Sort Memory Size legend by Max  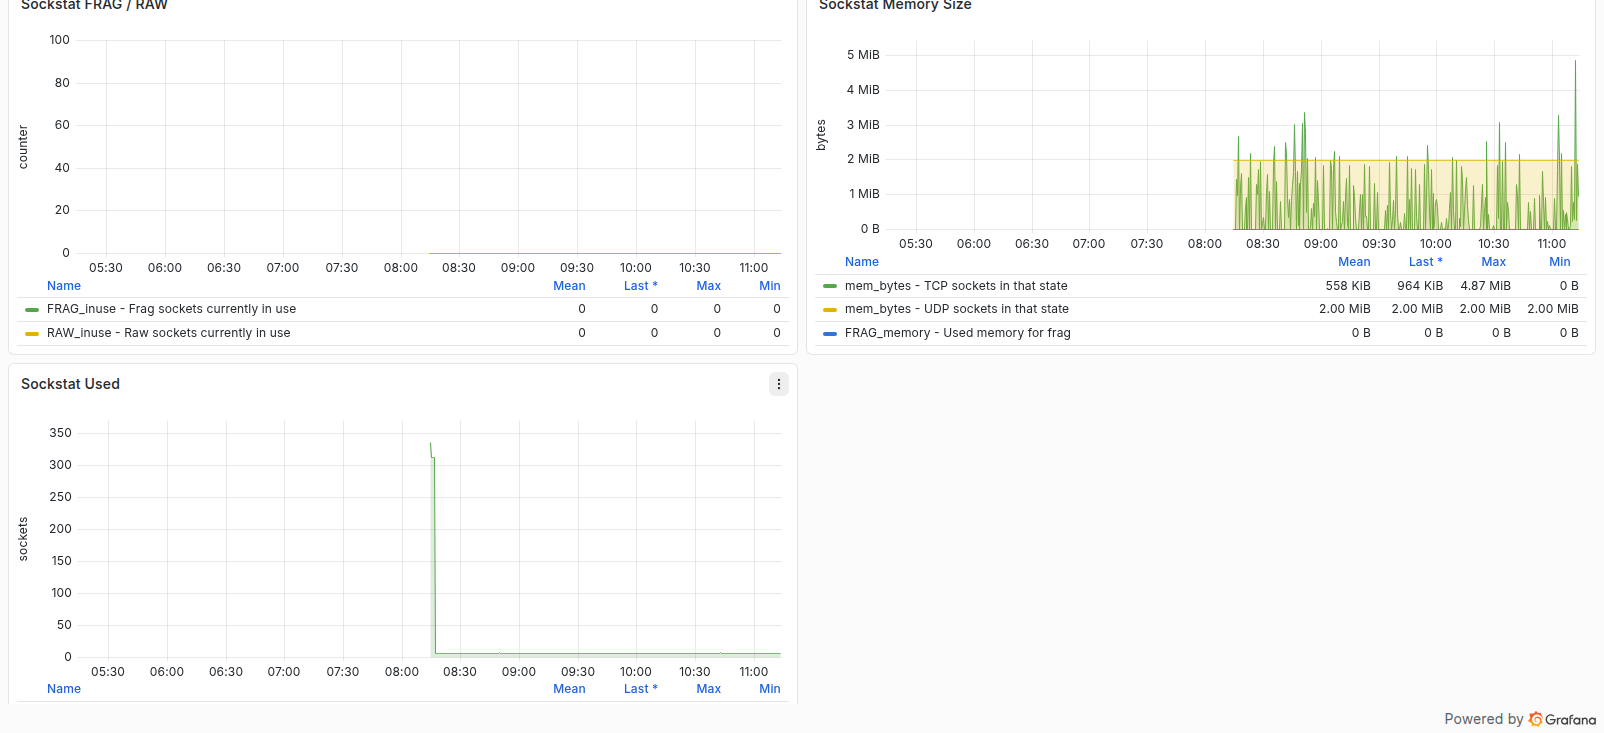[x=1494, y=262]
